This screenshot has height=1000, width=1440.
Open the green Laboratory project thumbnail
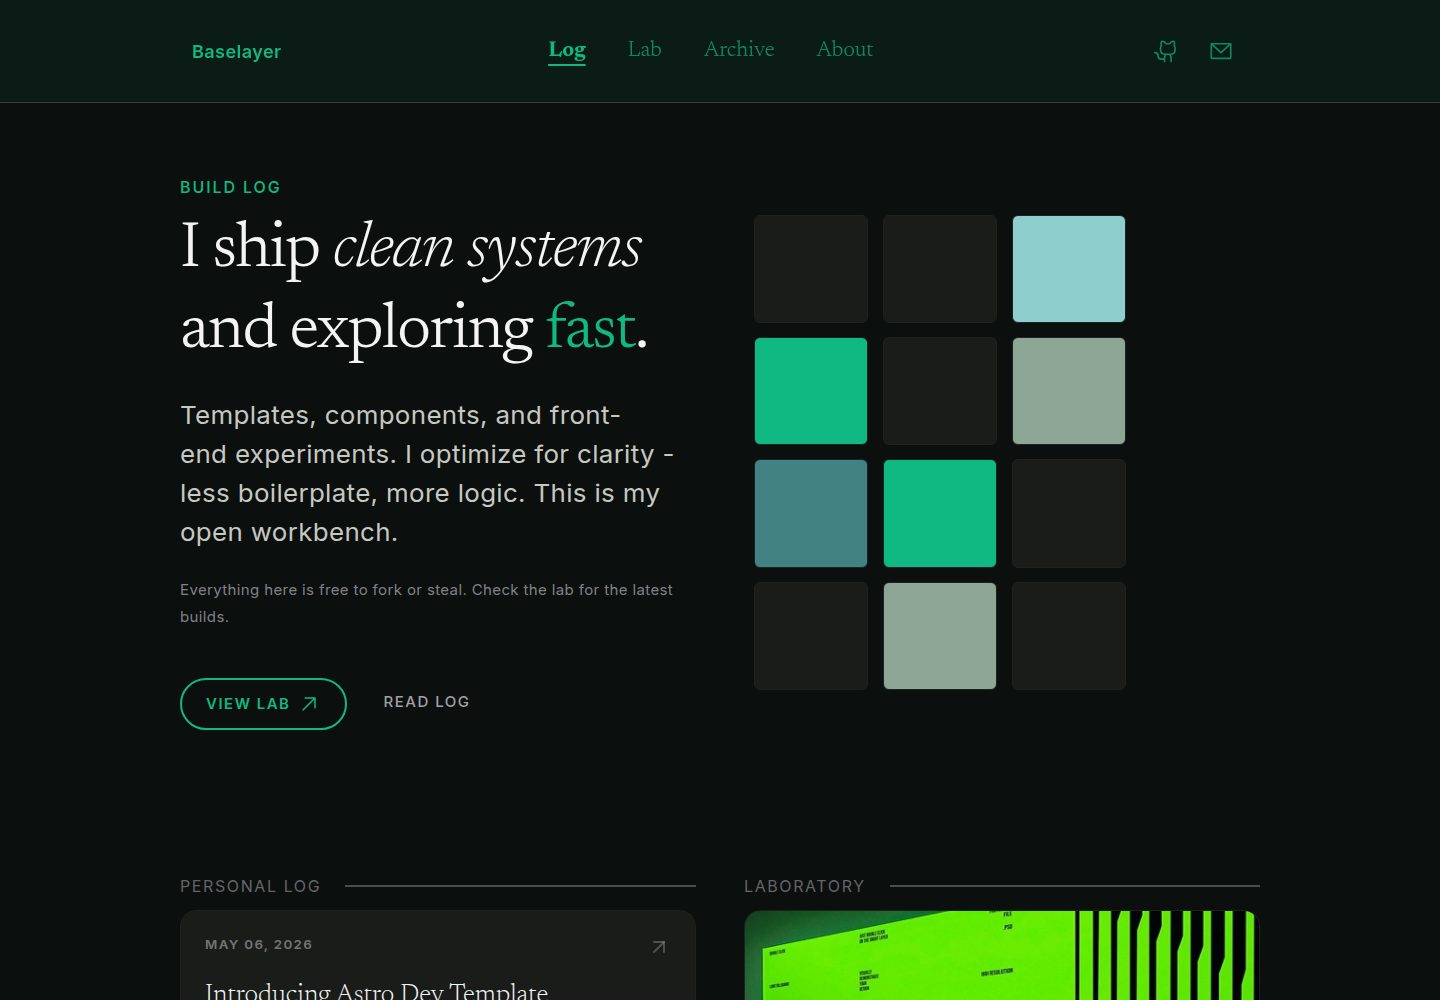1002,955
